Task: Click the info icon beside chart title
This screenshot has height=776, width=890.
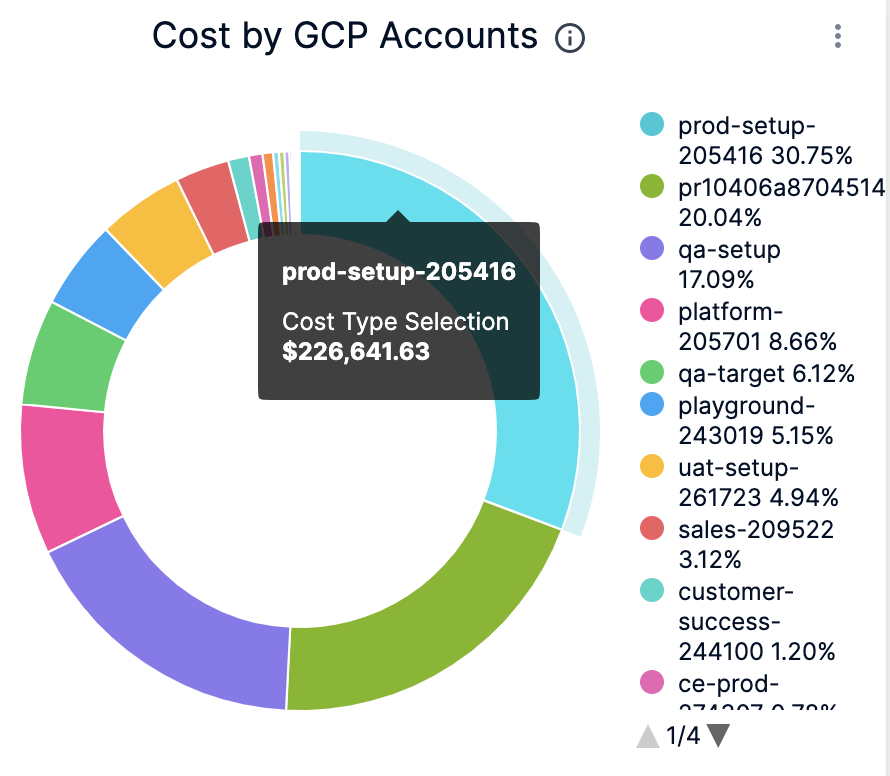Action: (569, 39)
